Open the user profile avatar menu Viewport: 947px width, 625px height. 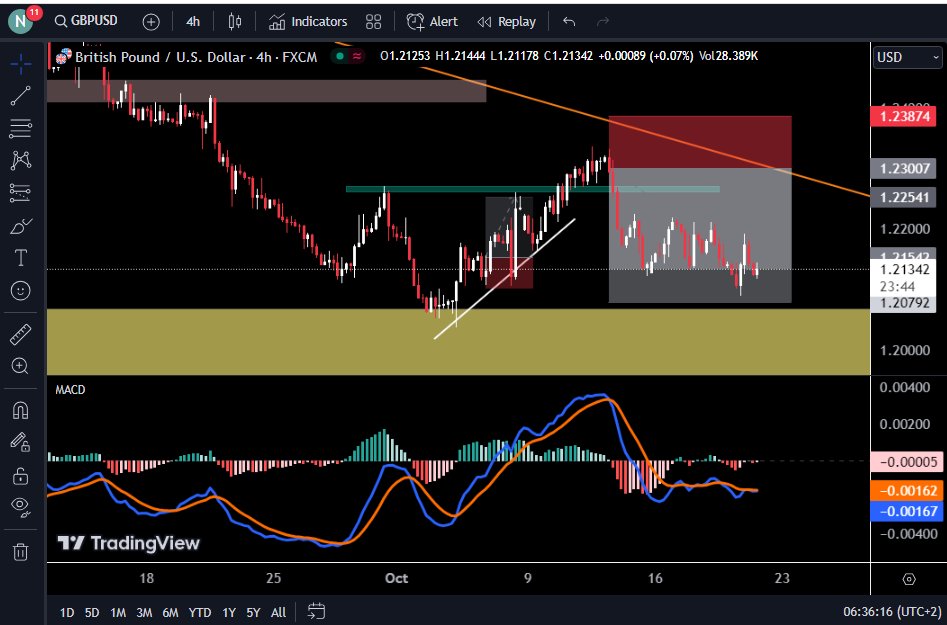[21, 21]
